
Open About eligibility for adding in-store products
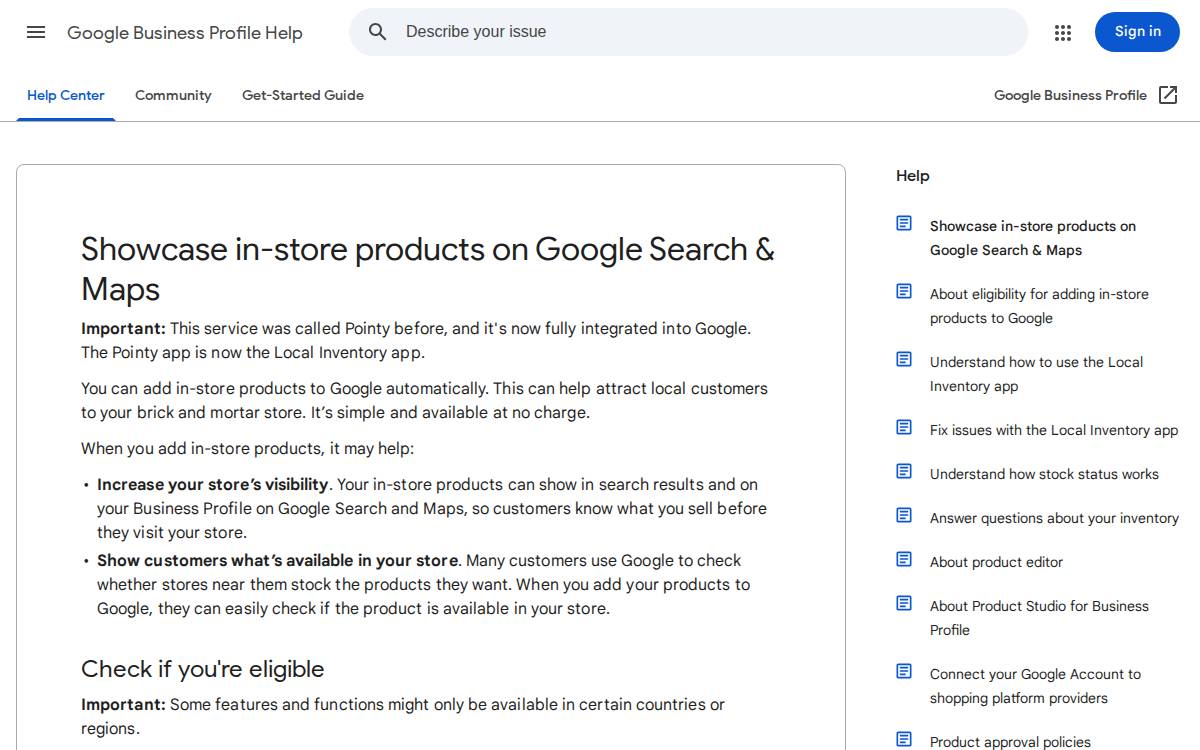pyautogui.click(x=1039, y=306)
